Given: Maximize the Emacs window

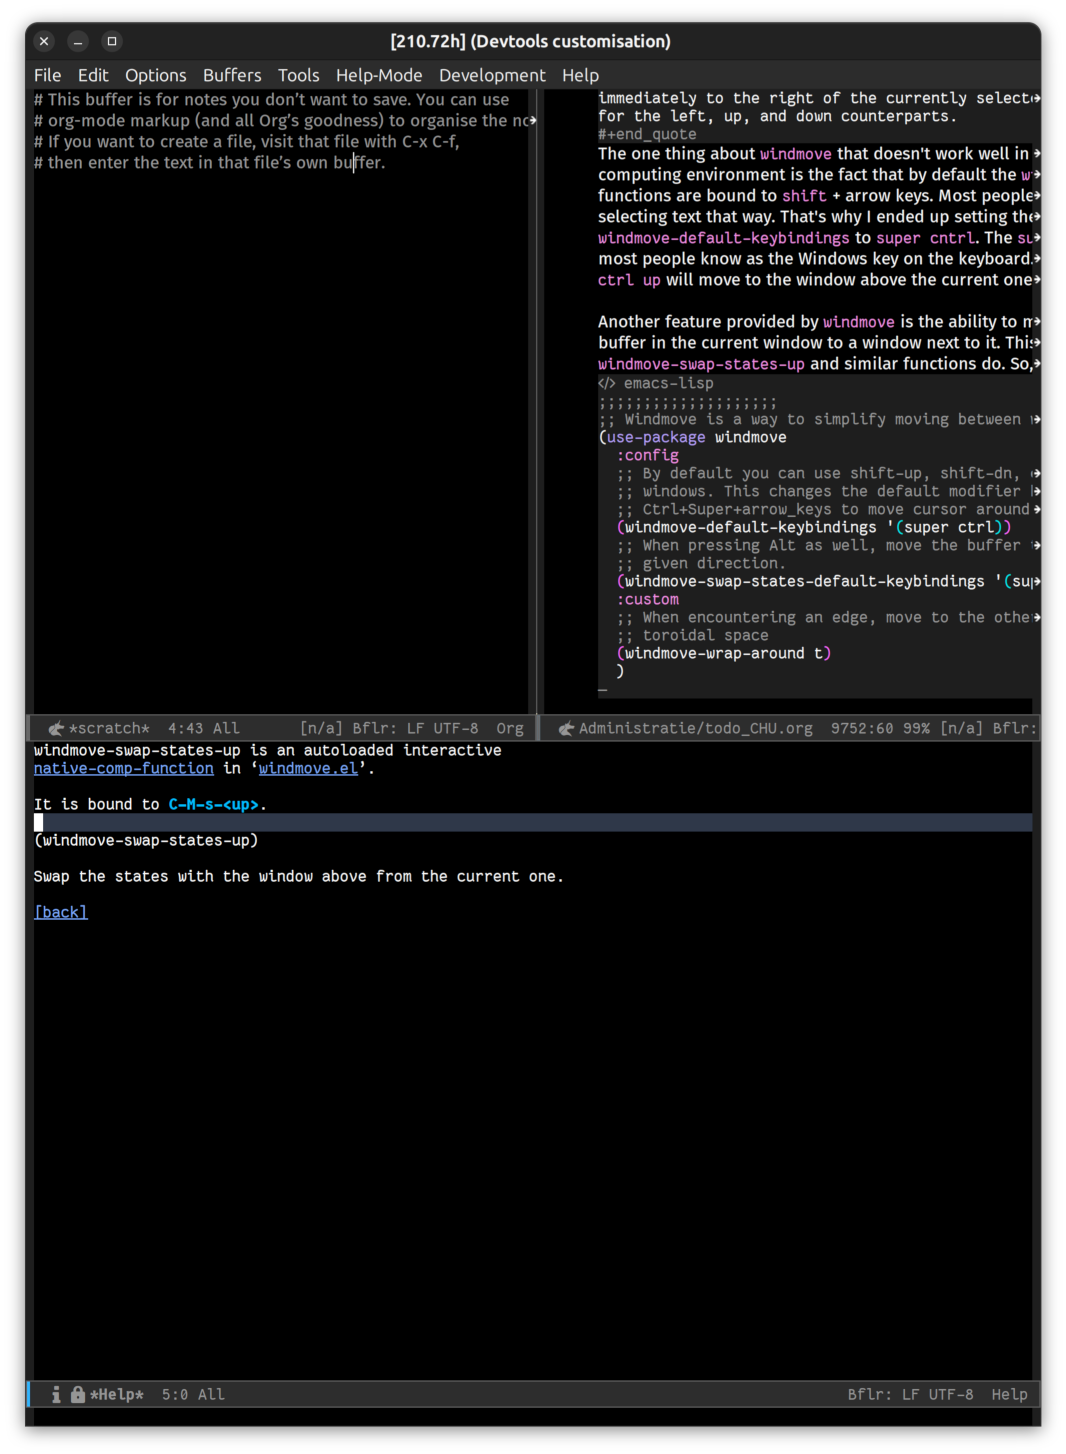Looking at the screenshot, I should (112, 41).
